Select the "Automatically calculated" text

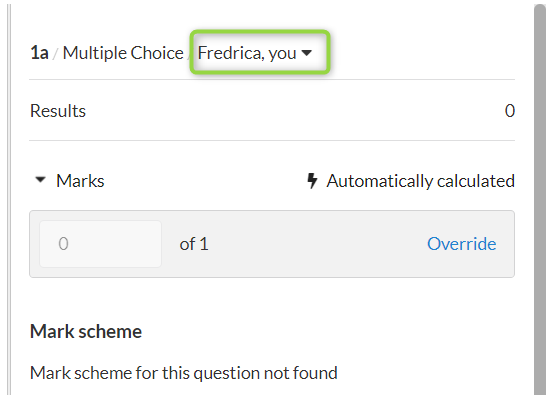coord(421,181)
